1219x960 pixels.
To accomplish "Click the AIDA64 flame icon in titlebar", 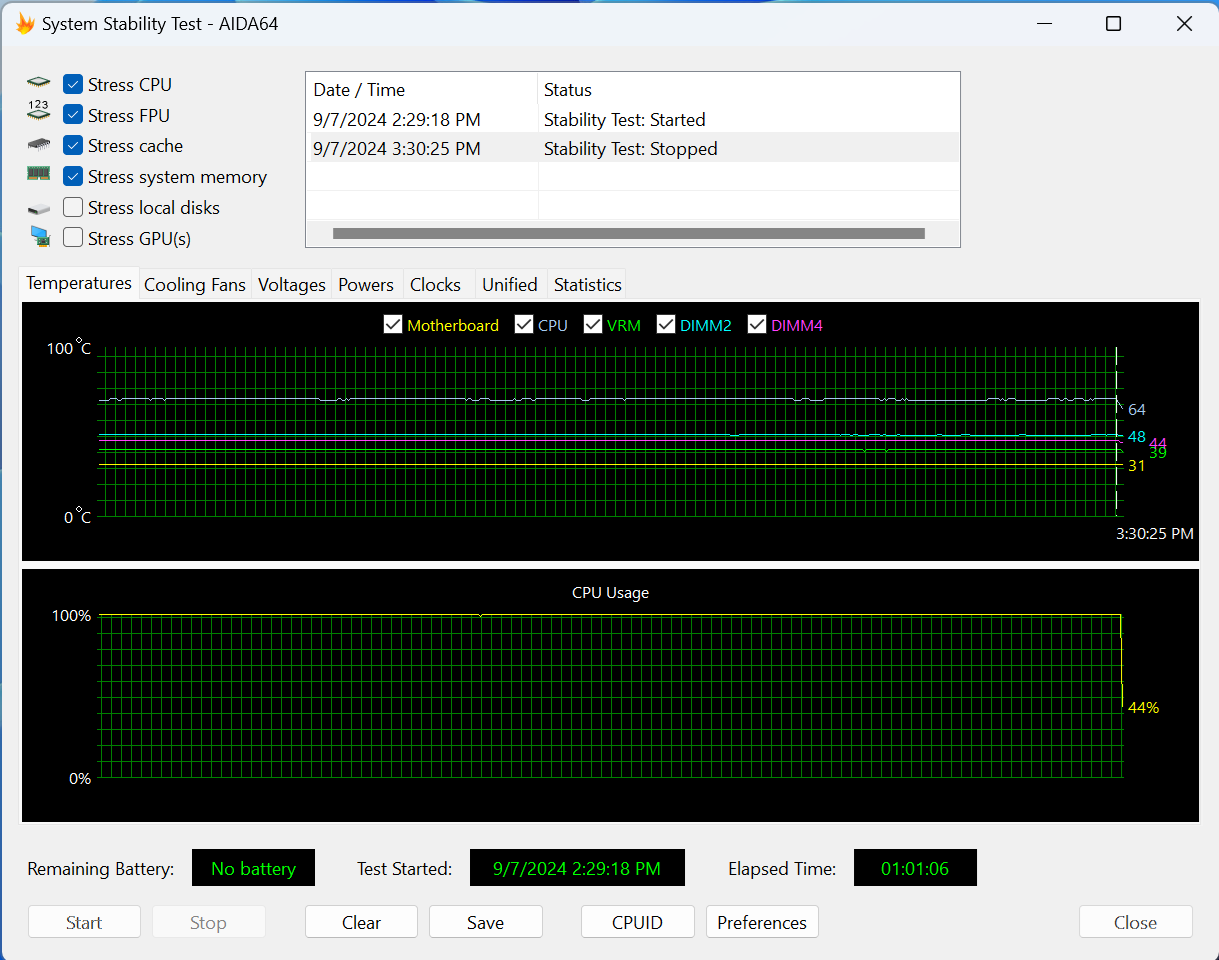I will (25, 22).
